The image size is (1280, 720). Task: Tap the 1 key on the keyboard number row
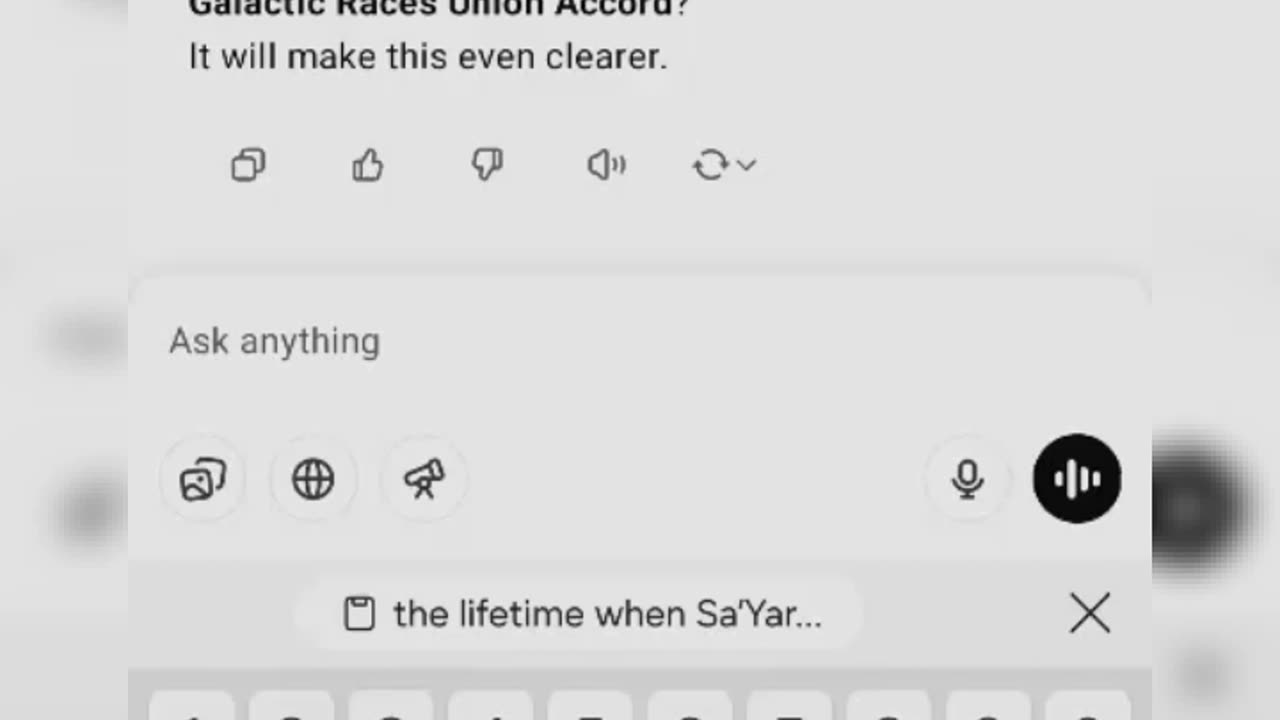coord(193,706)
